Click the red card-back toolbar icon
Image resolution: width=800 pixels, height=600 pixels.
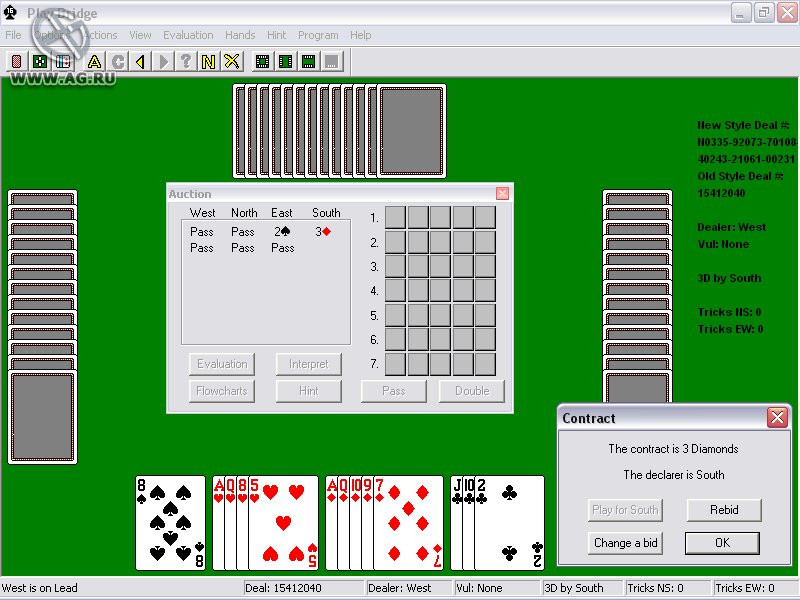point(16,62)
